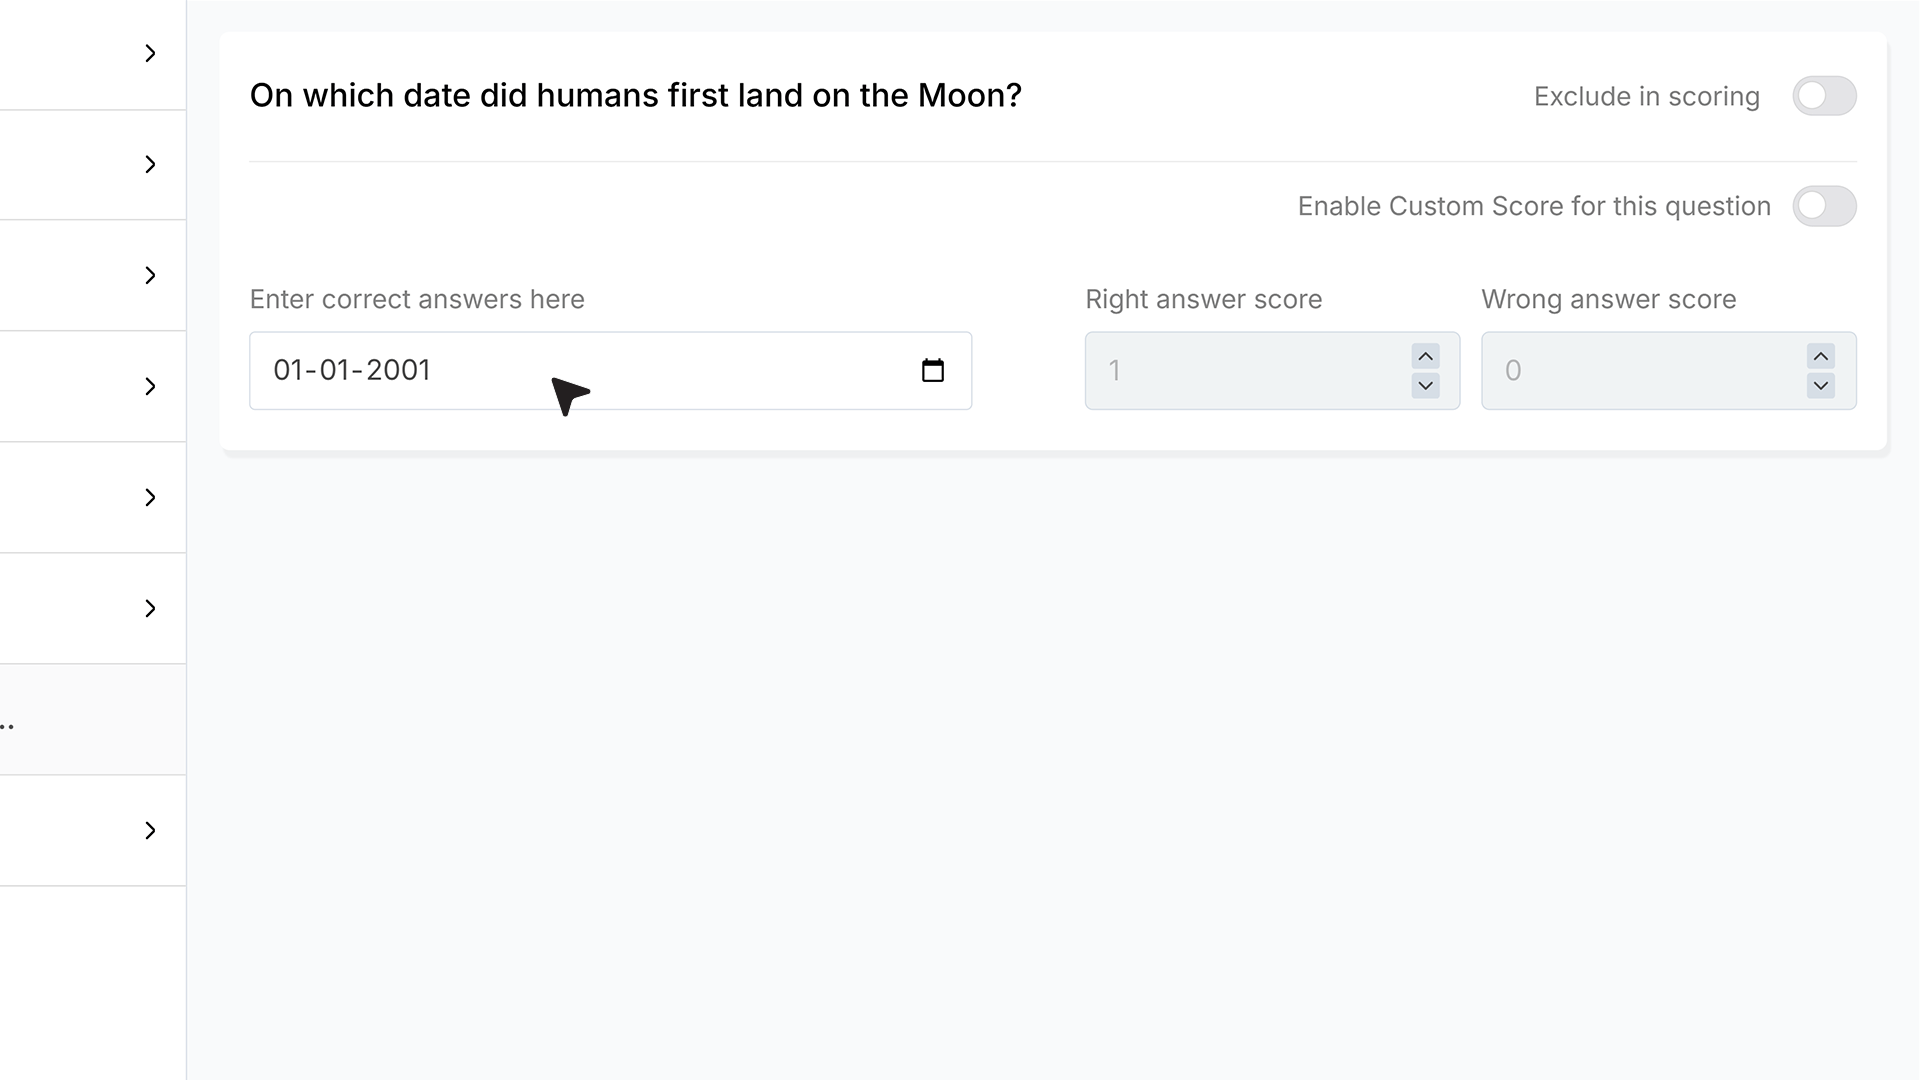This screenshot has height=1080, width=1920.
Task: Click the Moon landing question title text
Action: [635, 95]
